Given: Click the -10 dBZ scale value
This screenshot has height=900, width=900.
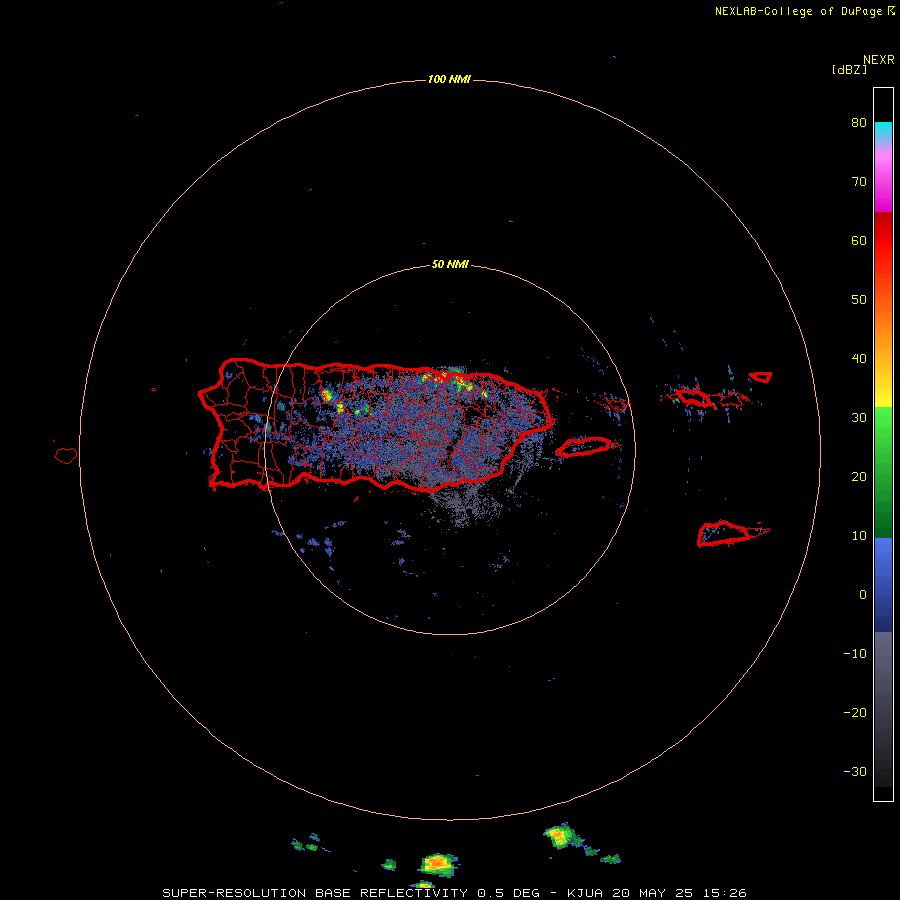Looking at the screenshot, I should 855,654.
